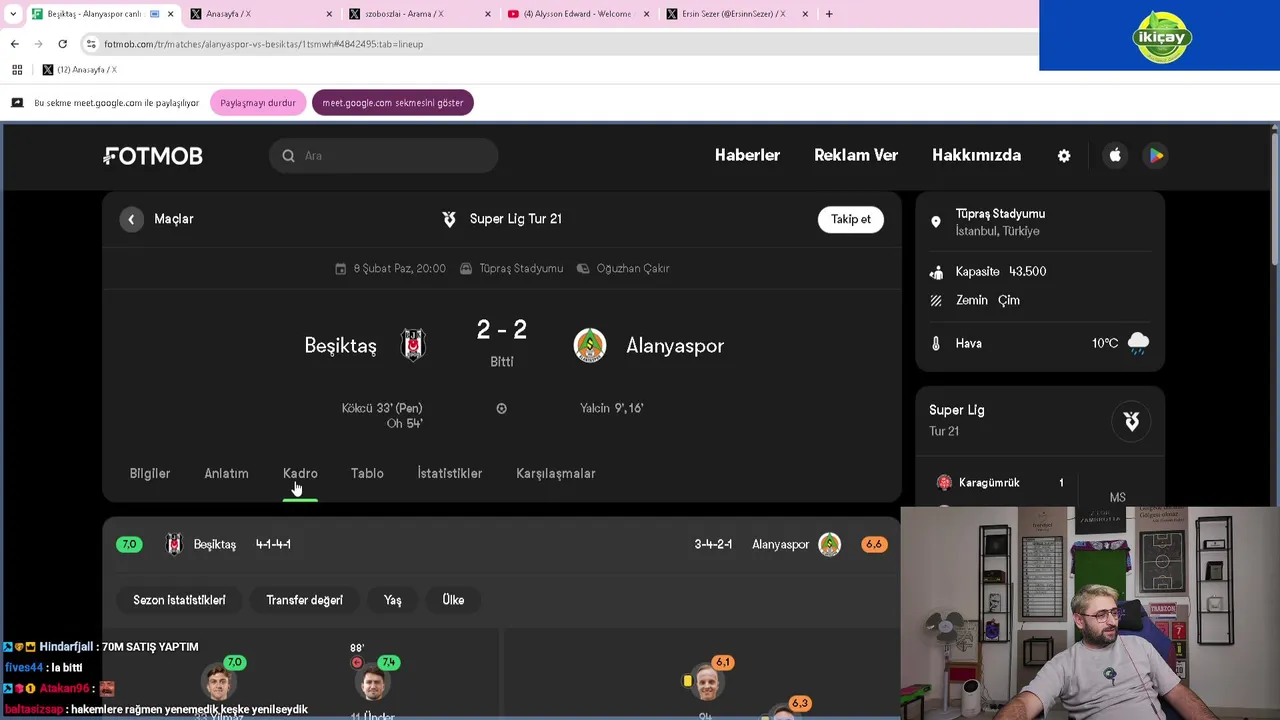1280x720 pixels.
Task: Click the Beşiktaş 7.0 team rating badge
Action: (129, 545)
